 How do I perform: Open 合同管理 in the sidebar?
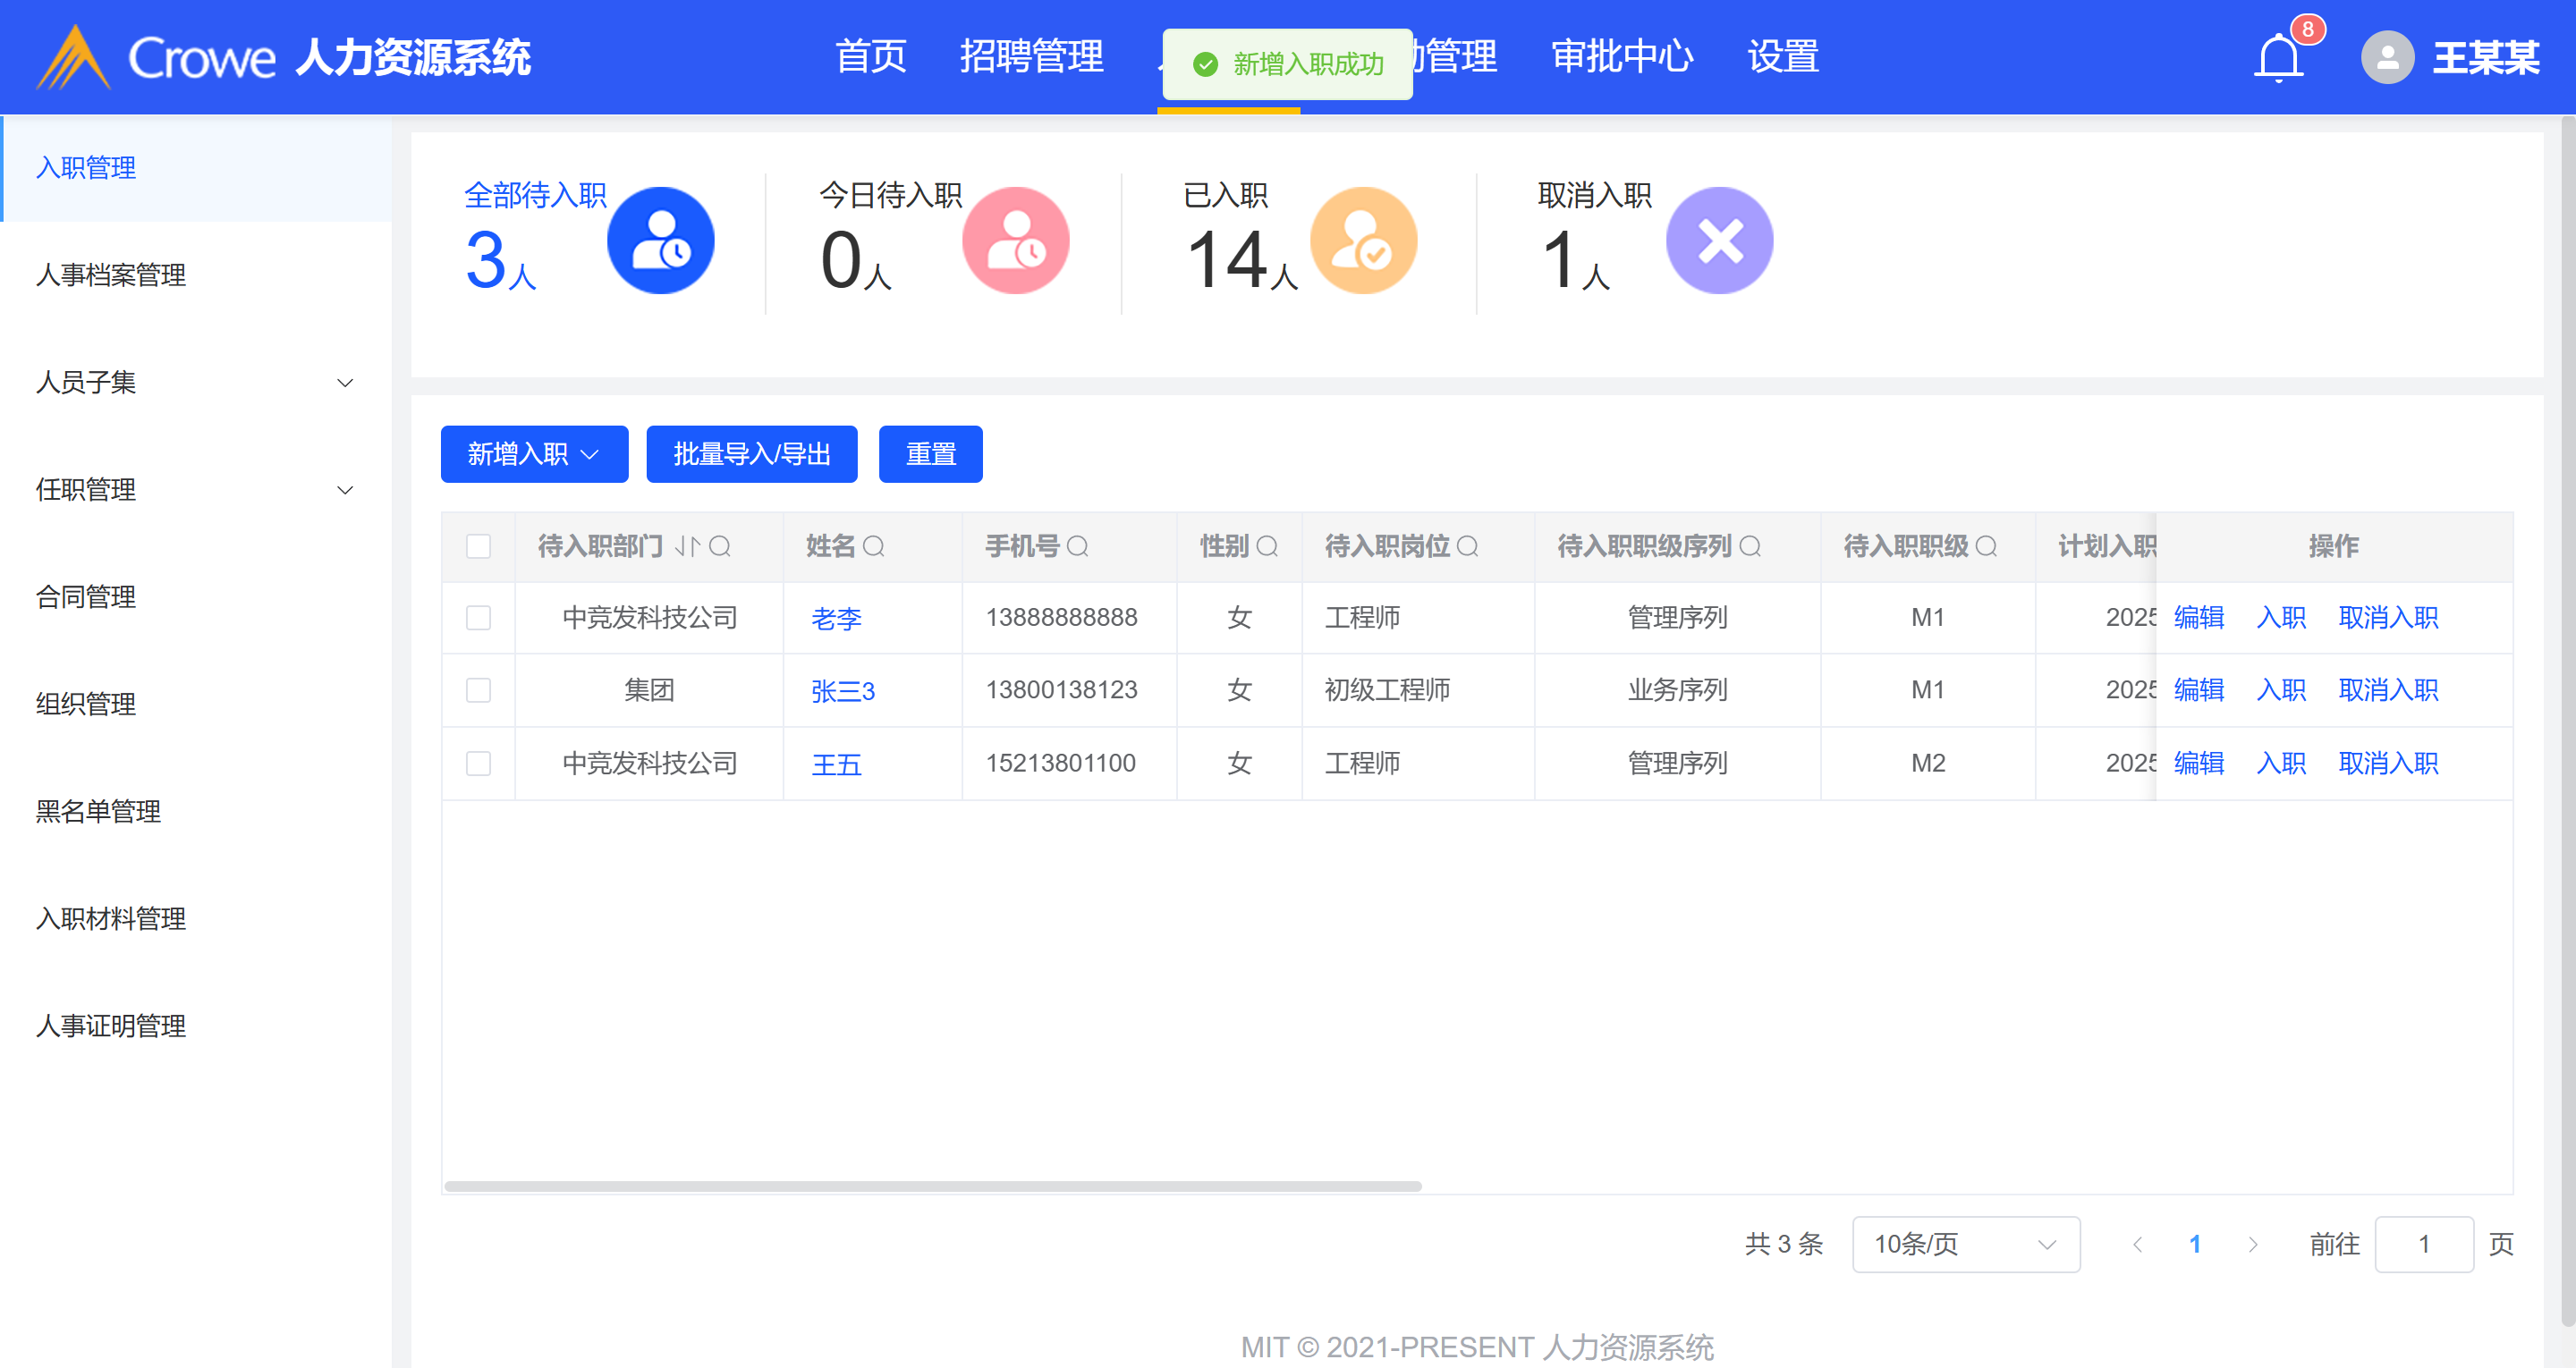[x=86, y=597]
